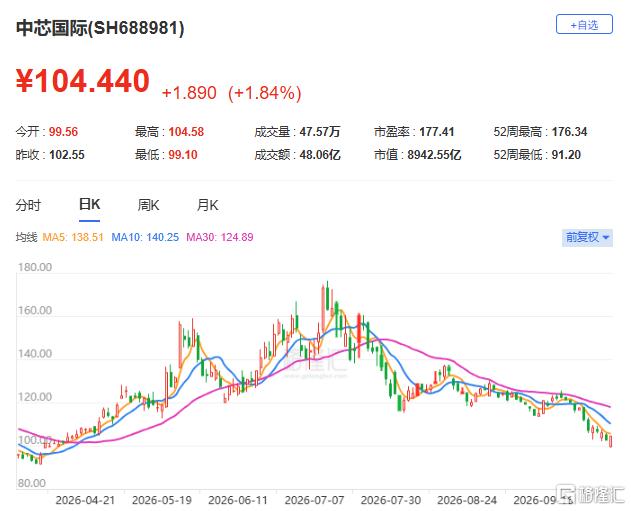Open the 月K monthly chart tab
Image resolution: width=631 pixels, height=511 pixels.
point(207,205)
